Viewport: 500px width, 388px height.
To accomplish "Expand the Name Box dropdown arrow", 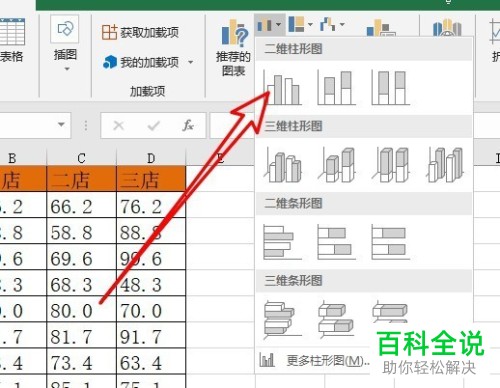I will [61, 125].
